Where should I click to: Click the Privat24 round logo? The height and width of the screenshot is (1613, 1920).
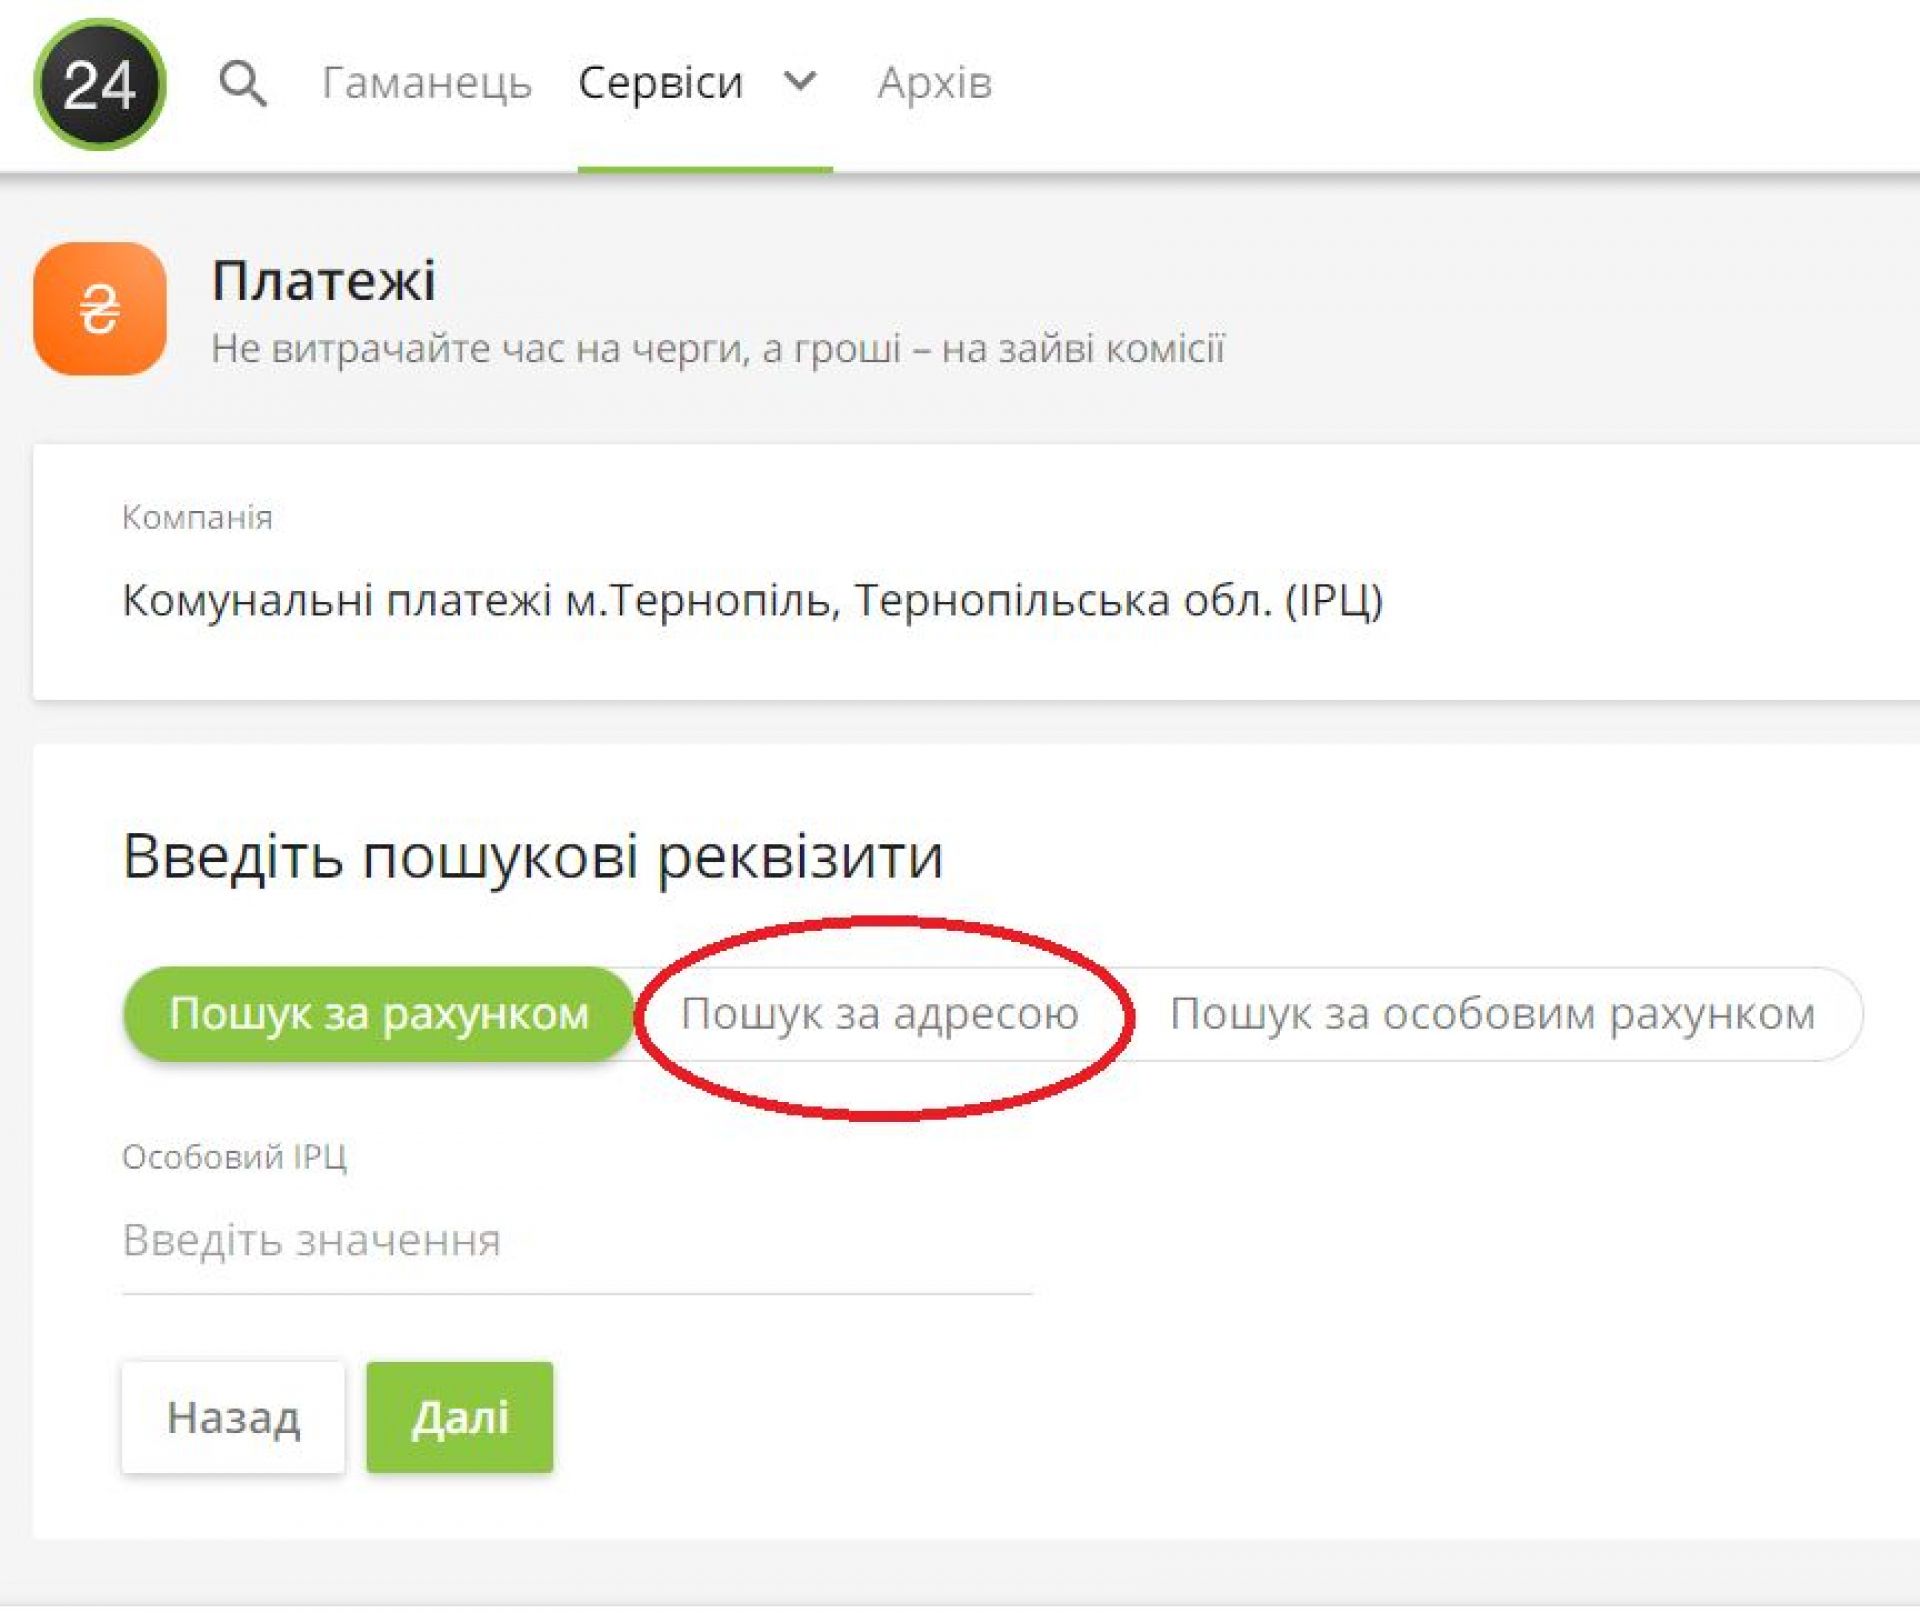(99, 84)
